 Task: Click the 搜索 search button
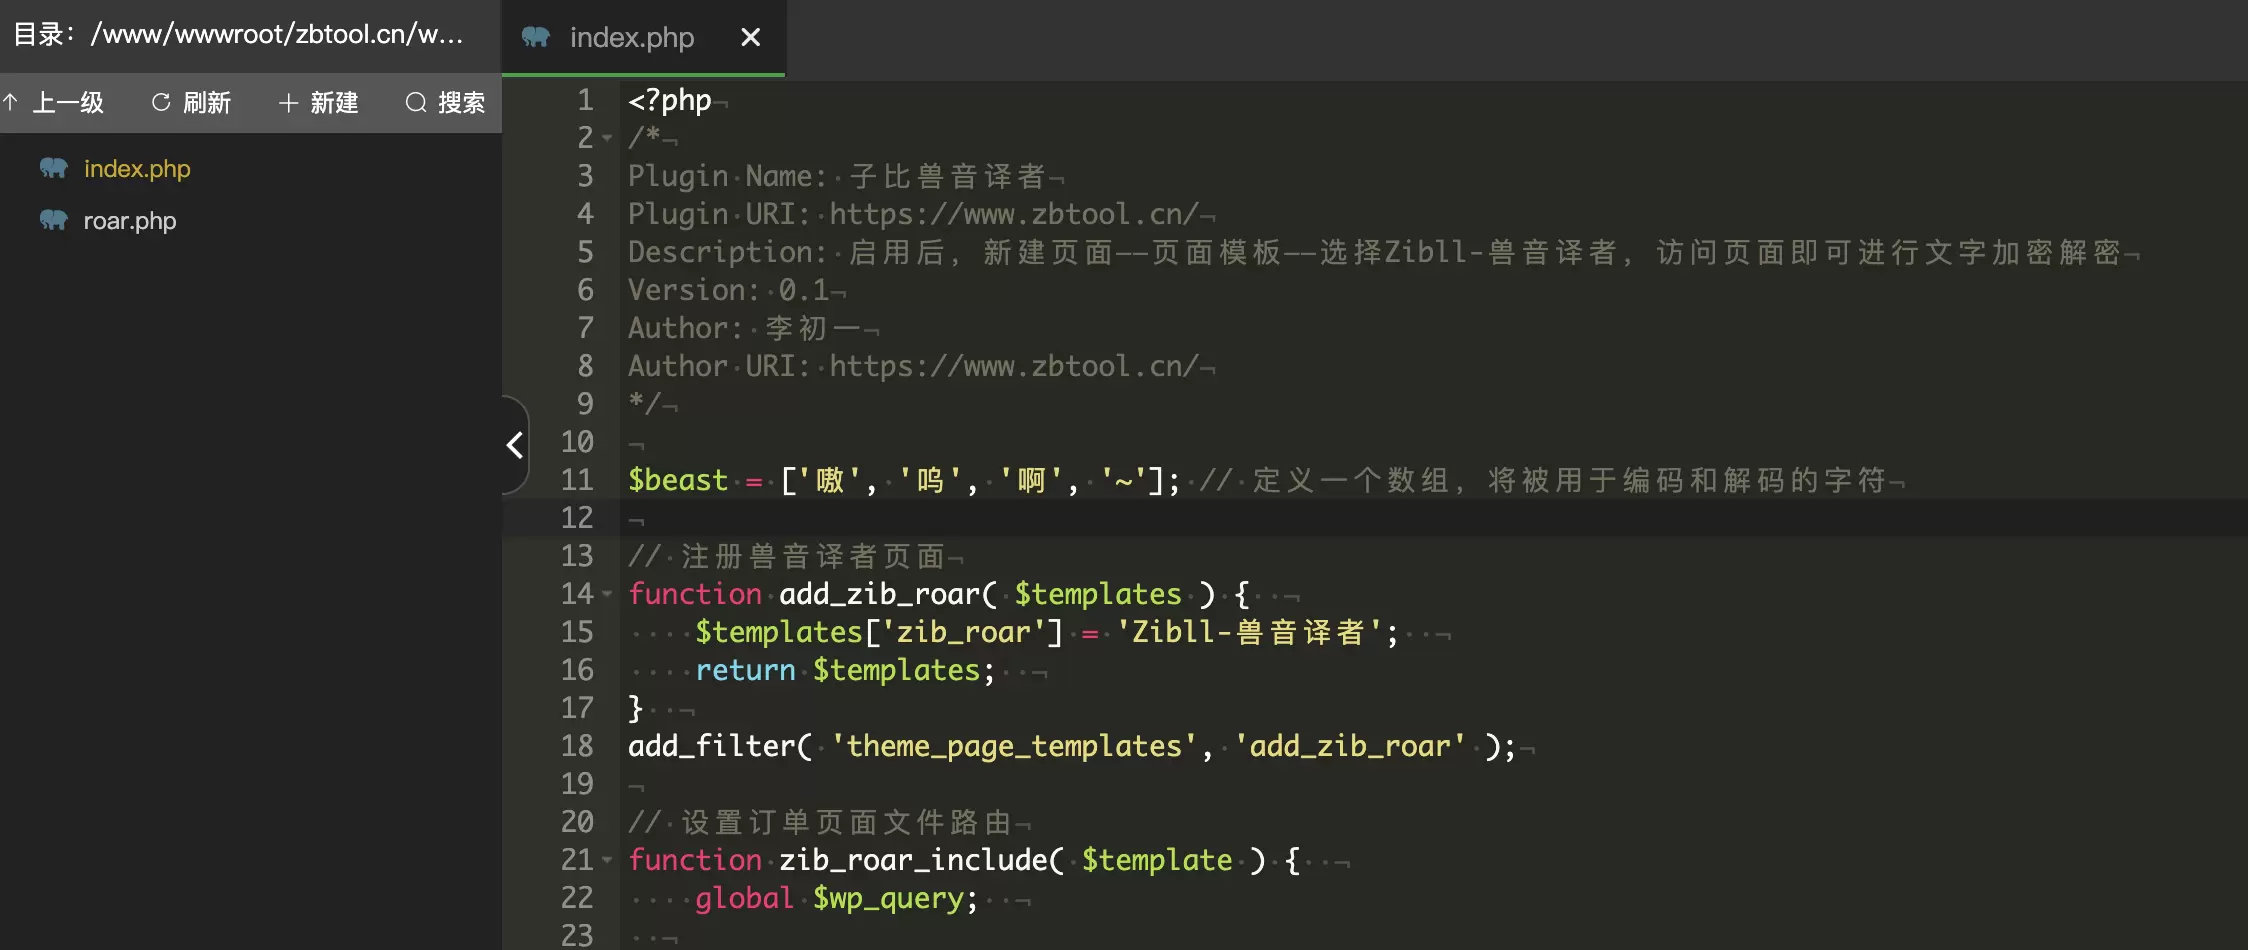click(446, 102)
